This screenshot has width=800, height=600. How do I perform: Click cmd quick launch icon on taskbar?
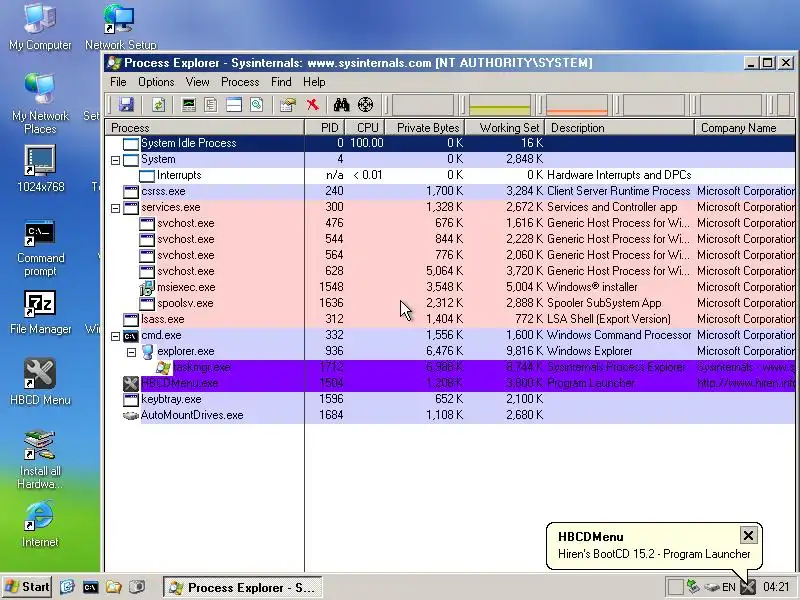pos(90,587)
